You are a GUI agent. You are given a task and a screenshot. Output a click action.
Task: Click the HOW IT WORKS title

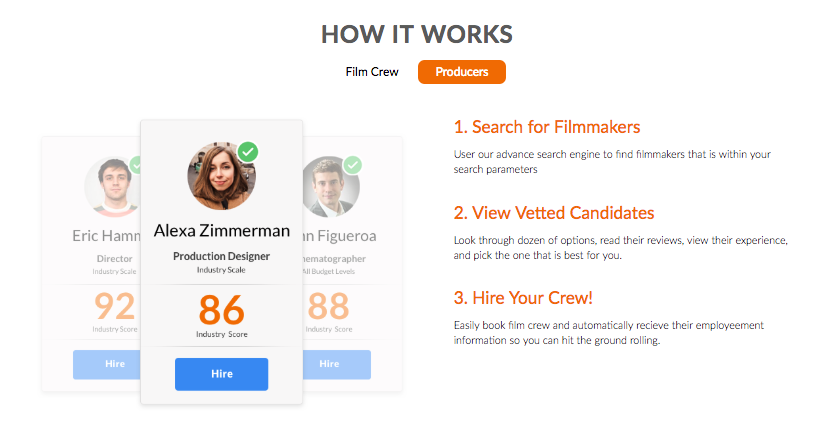pos(417,35)
